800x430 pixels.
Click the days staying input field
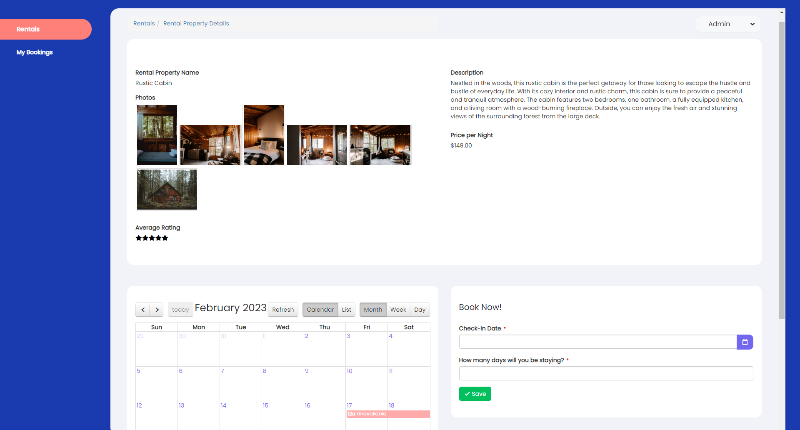pos(605,373)
